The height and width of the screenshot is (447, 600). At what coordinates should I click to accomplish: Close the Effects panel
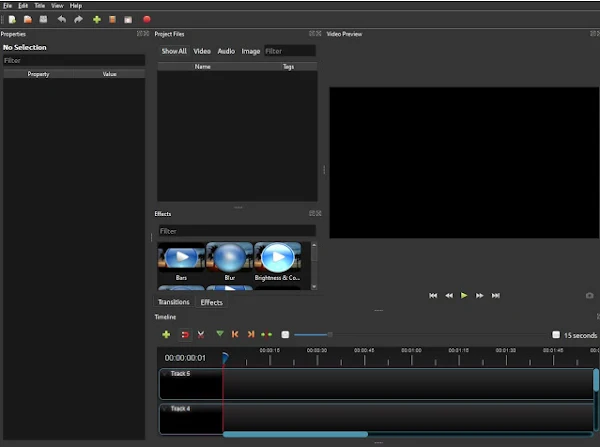coord(318,213)
